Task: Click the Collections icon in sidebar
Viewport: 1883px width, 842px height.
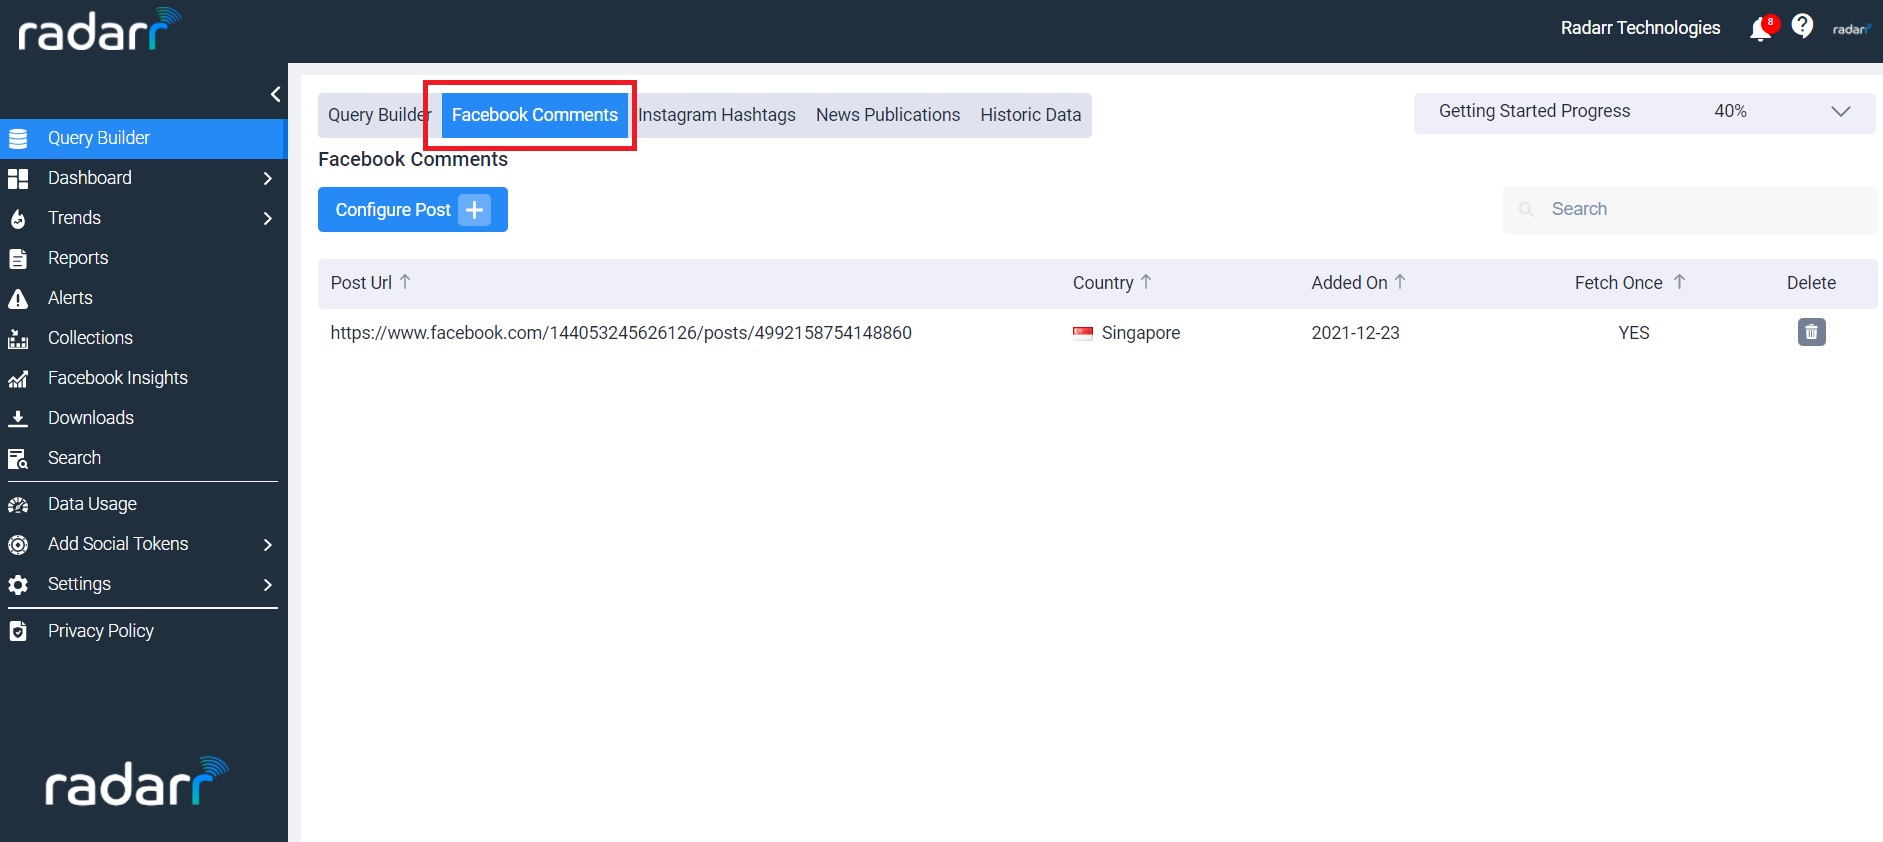Action: pos(18,339)
